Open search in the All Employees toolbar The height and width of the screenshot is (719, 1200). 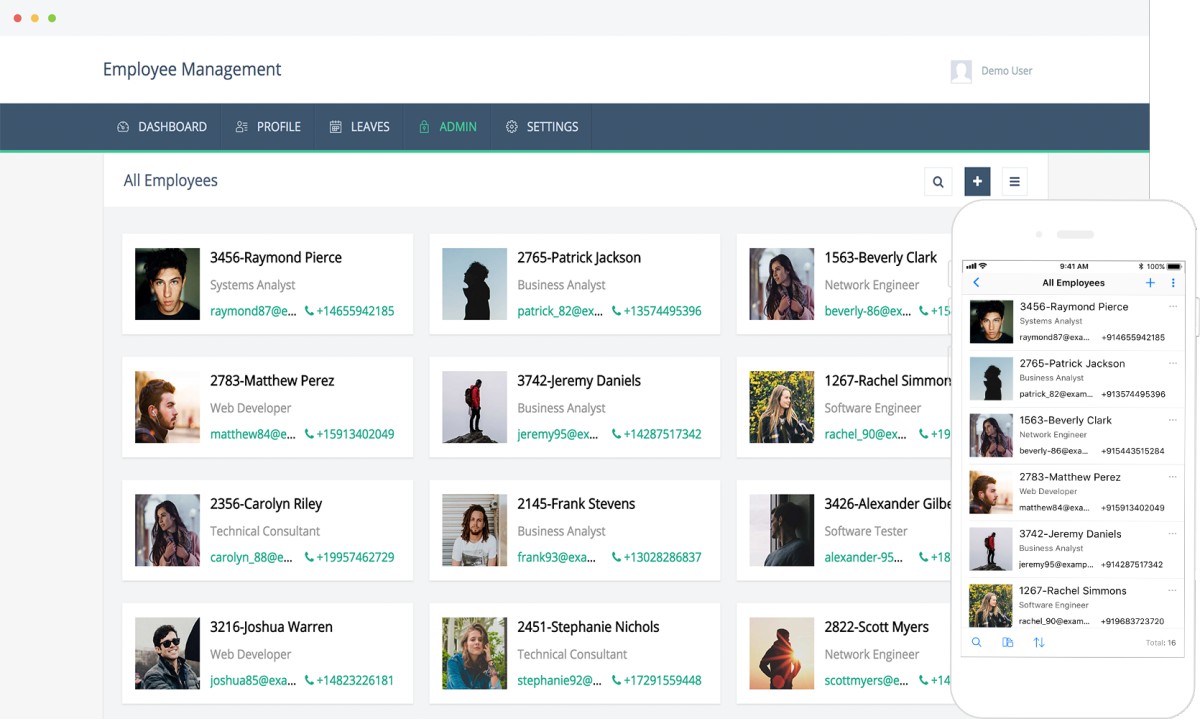[938, 182]
